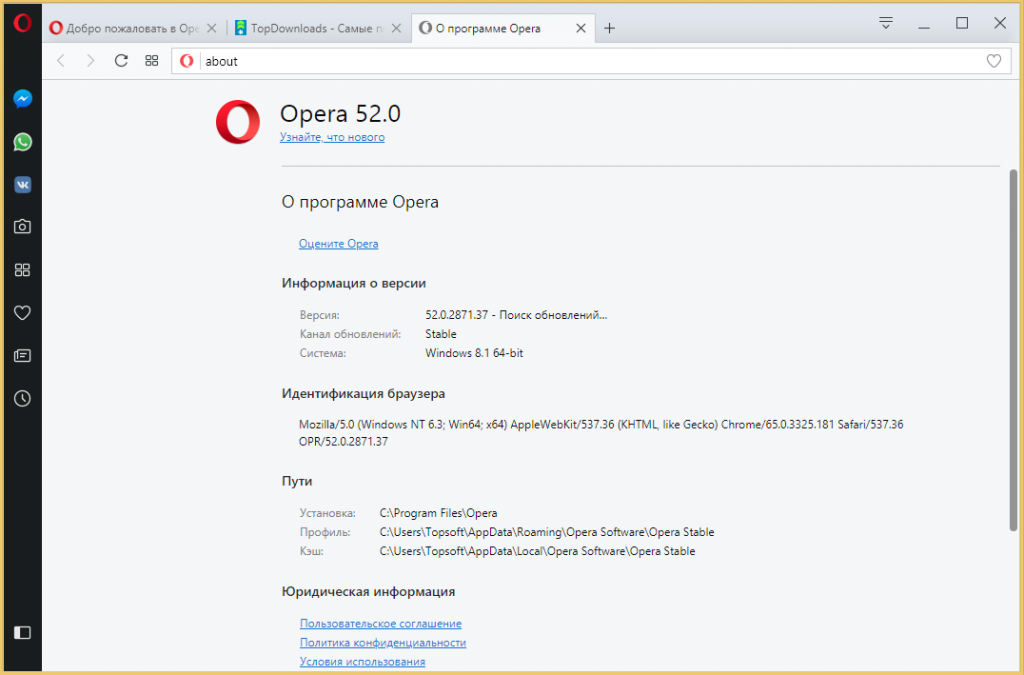
Task: Toggle the sidebar panel button
Action: pos(22,633)
